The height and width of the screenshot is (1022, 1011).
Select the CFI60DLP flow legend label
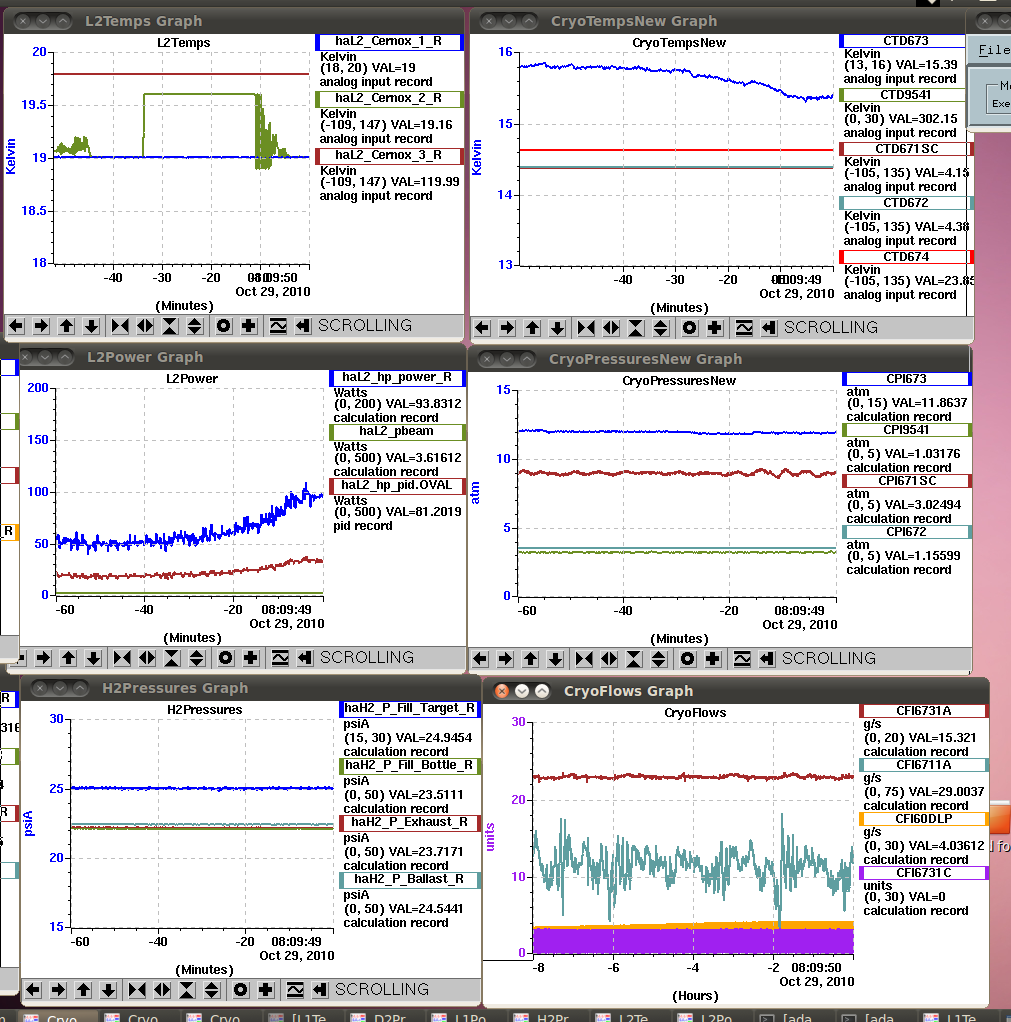(x=924, y=819)
